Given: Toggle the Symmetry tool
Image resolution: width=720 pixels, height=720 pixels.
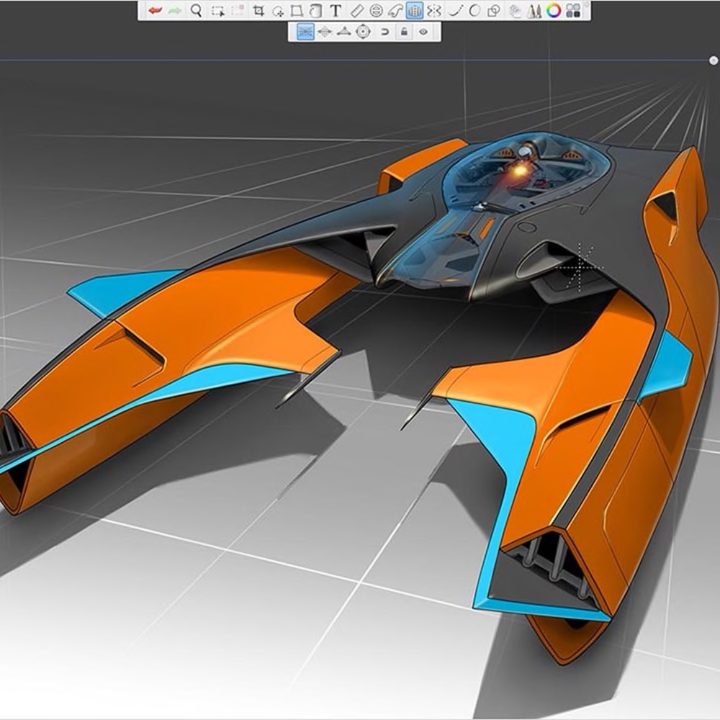Looking at the screenshot, I should [x=434, y=11].
